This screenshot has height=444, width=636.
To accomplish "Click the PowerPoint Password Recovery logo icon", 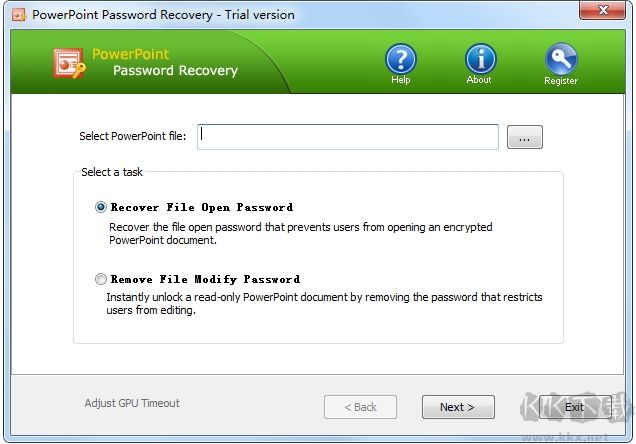I will pos(72,63).
